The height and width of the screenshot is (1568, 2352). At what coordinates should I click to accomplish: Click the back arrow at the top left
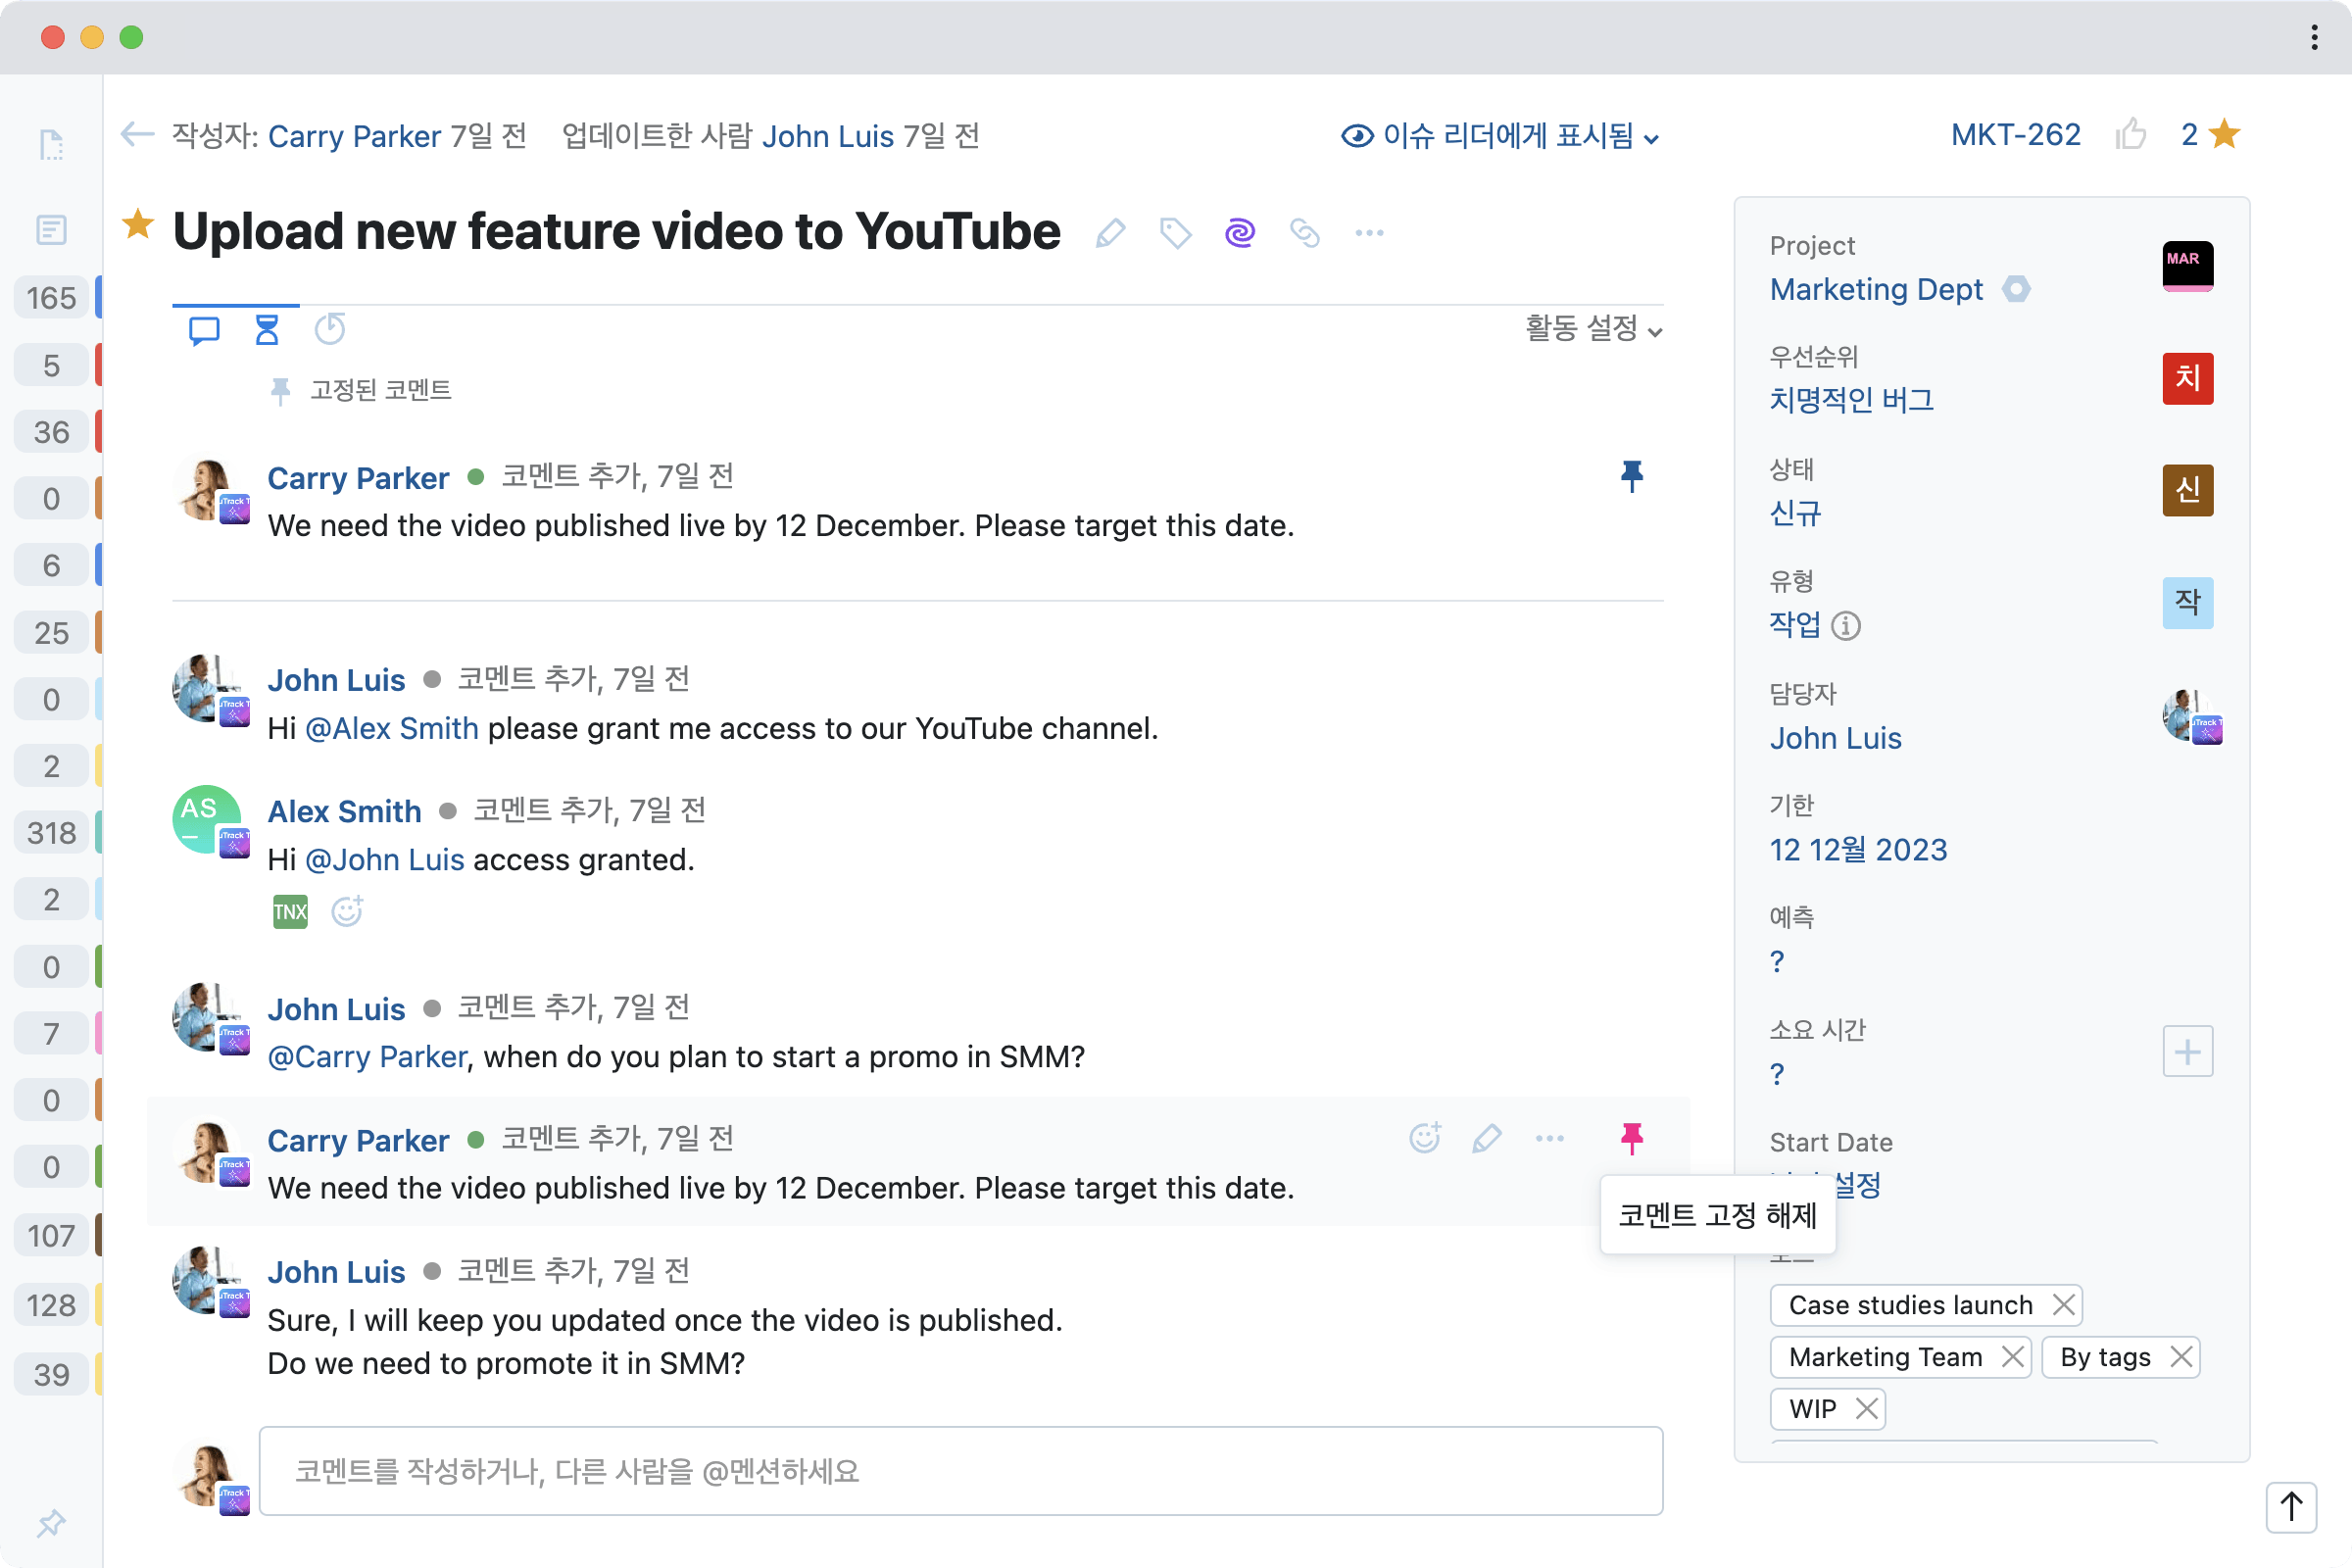137,135
